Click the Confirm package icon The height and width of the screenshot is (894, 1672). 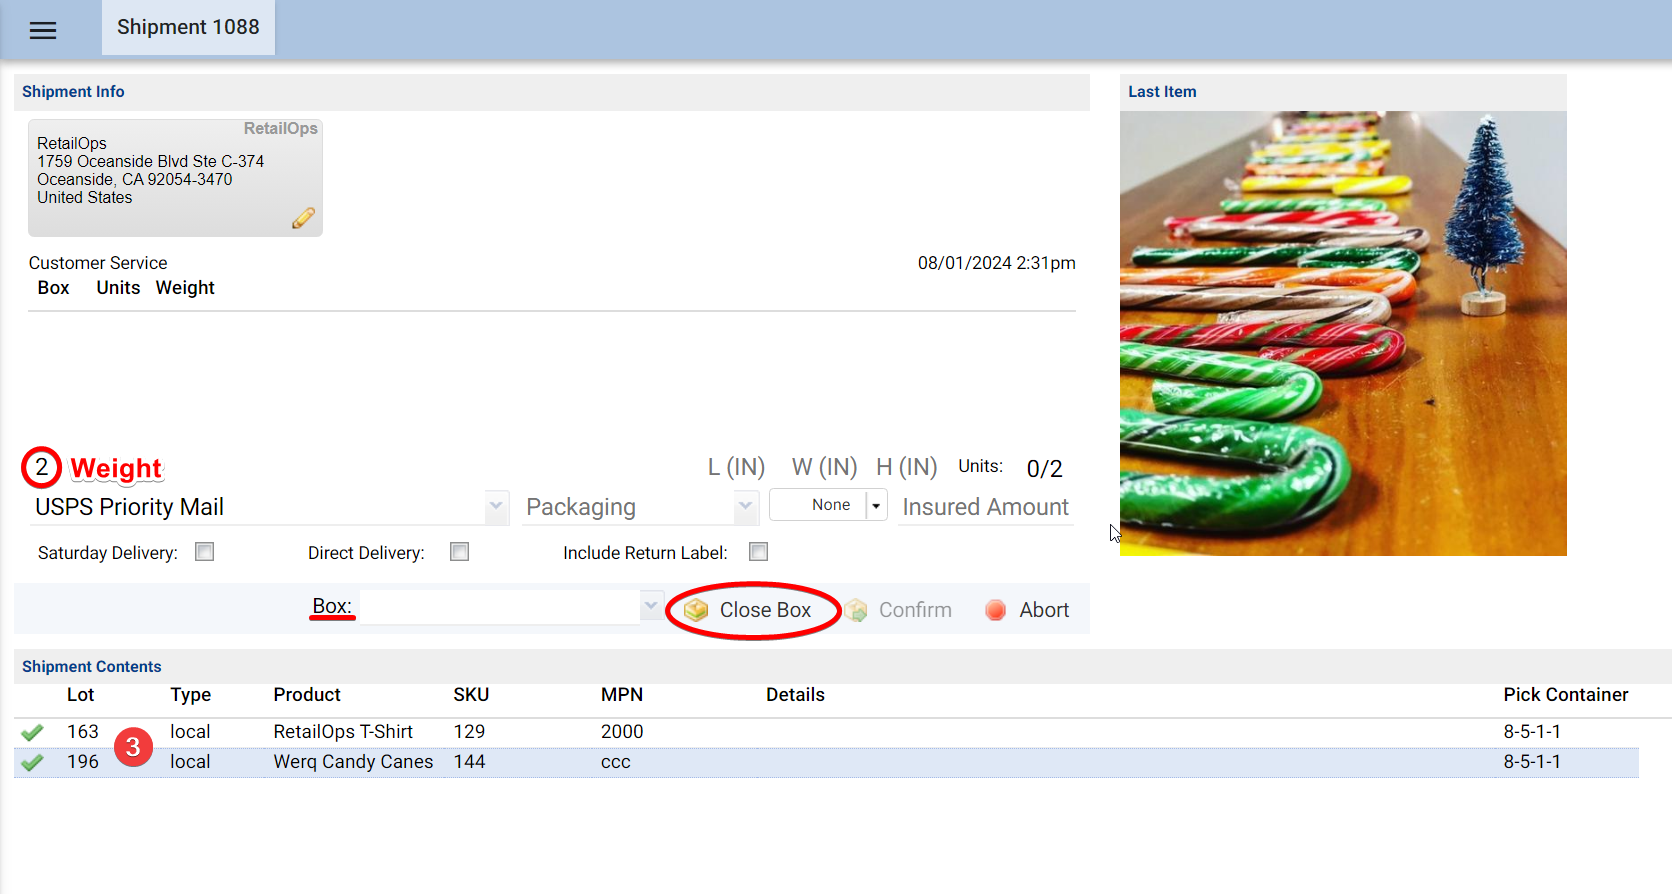(x=856, y=610)
